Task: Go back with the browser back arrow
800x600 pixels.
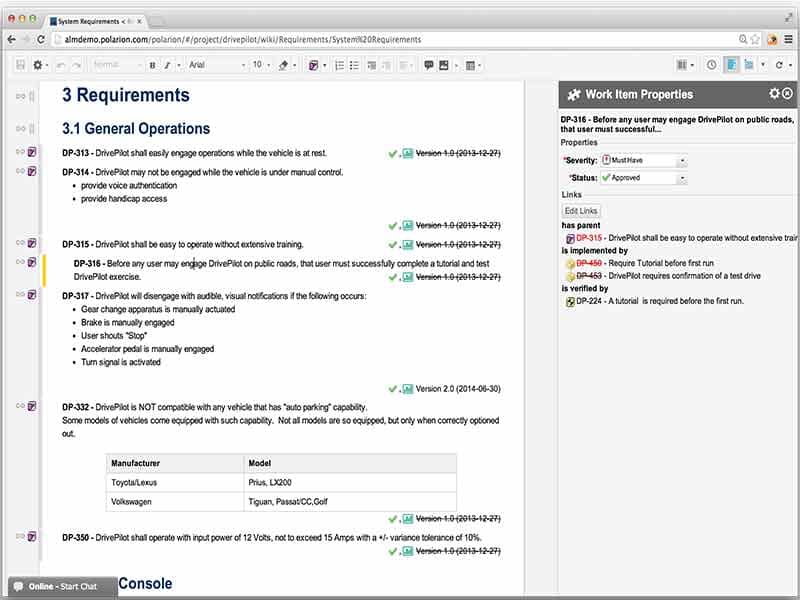Action: [x=12, y=39]
